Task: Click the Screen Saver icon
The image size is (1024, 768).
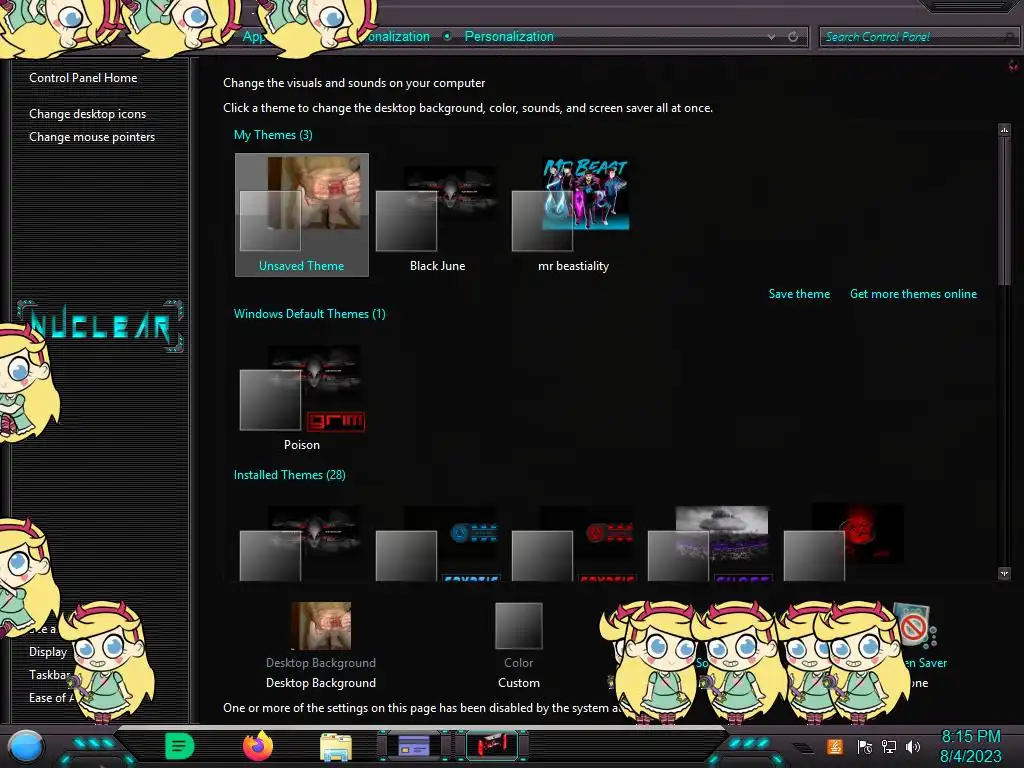Action: pyautogui.click(x=915, y=626)
